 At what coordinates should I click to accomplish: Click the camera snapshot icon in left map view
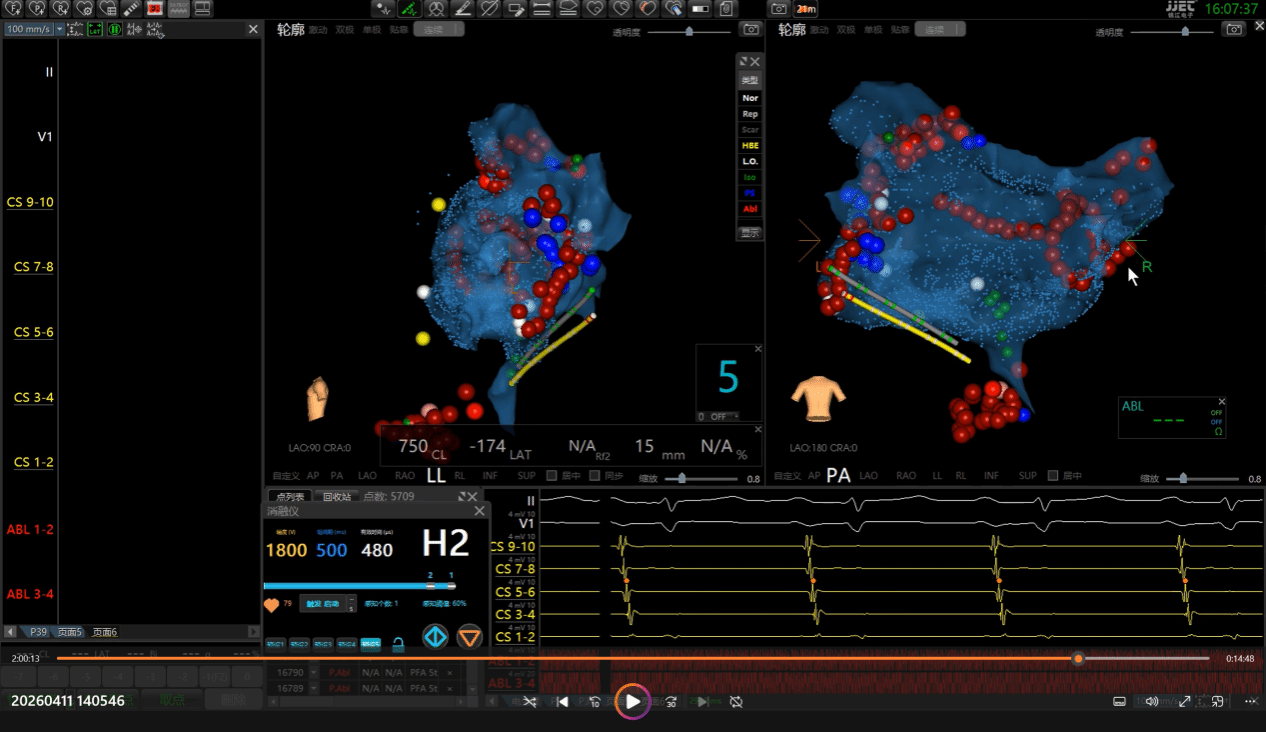pos(750,30)
